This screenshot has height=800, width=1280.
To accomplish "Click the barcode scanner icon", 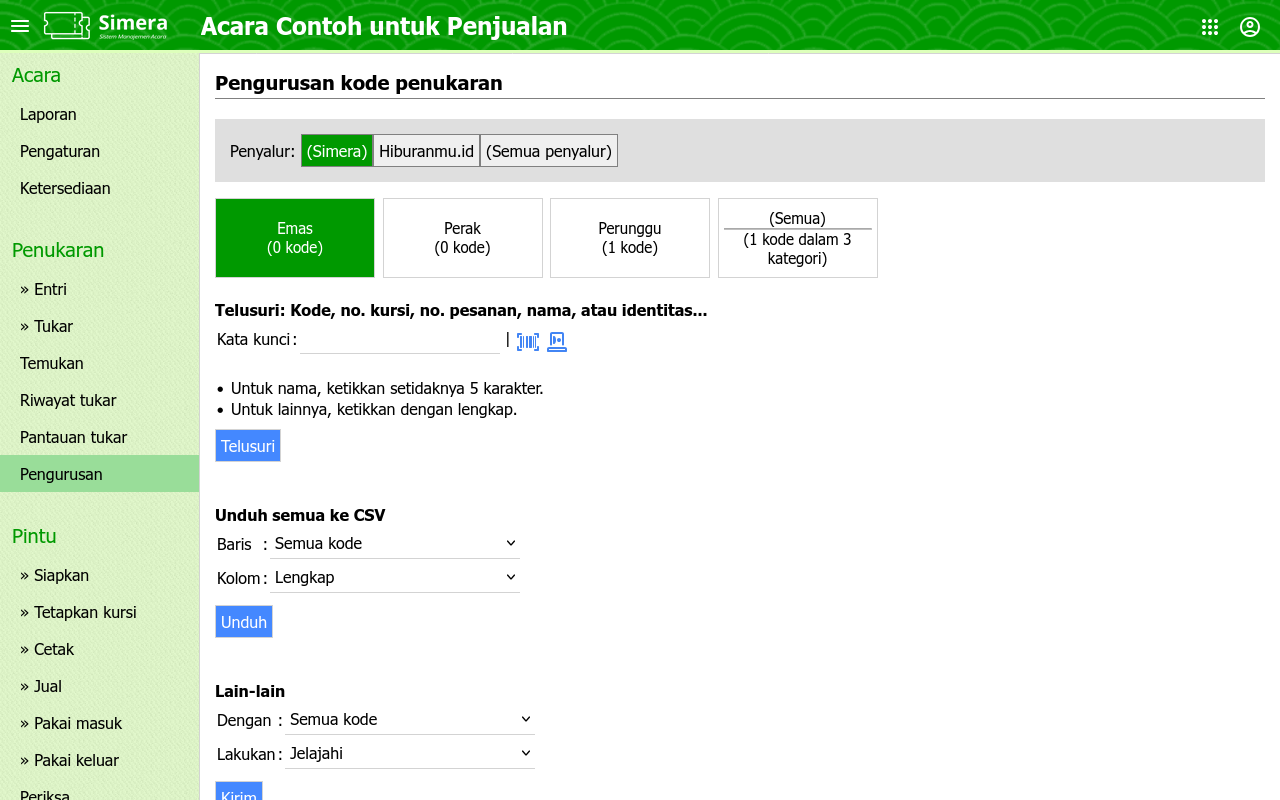I will coord(528,342).
